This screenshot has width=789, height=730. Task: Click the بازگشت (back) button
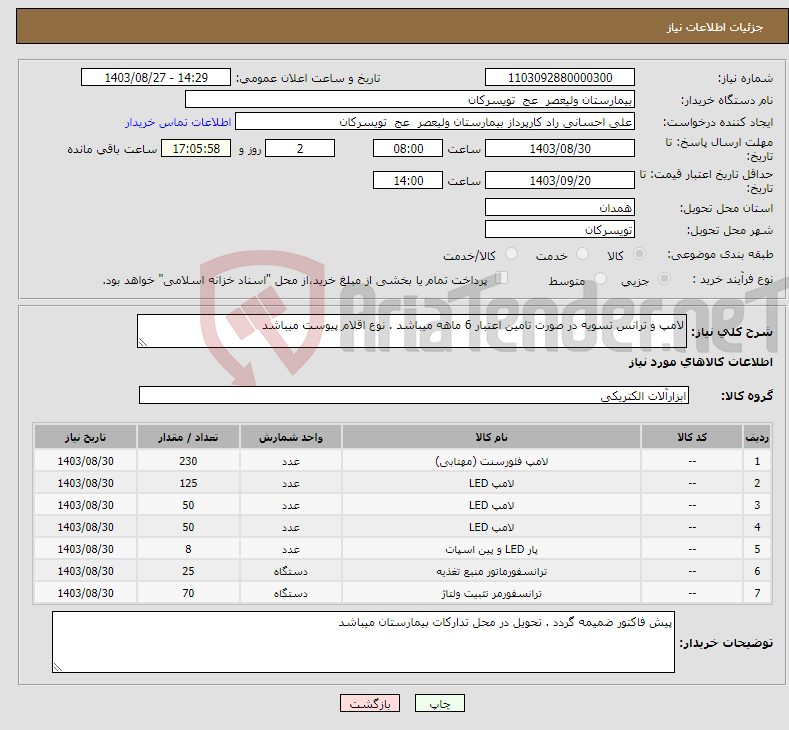click(370, 703)
